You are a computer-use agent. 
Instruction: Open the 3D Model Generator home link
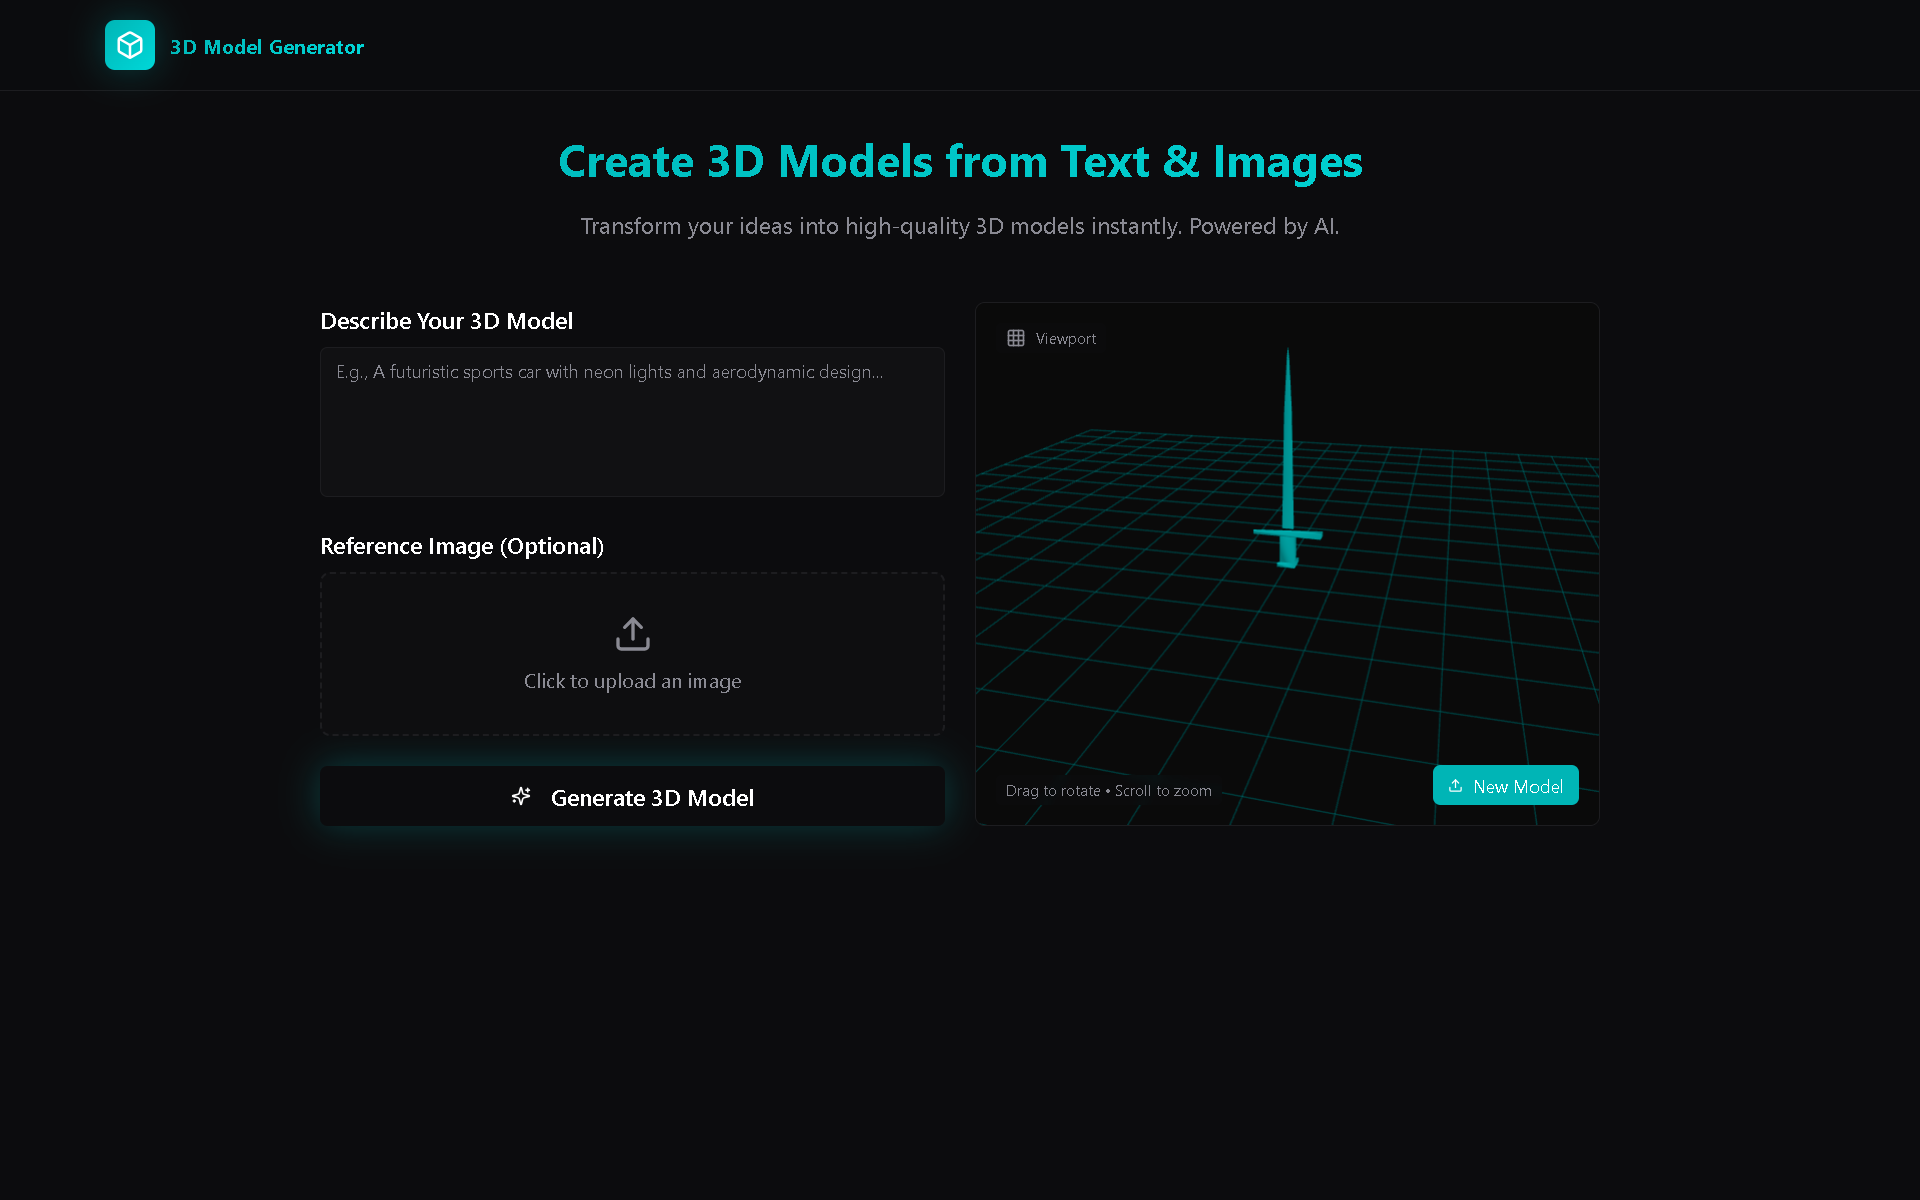266,47
